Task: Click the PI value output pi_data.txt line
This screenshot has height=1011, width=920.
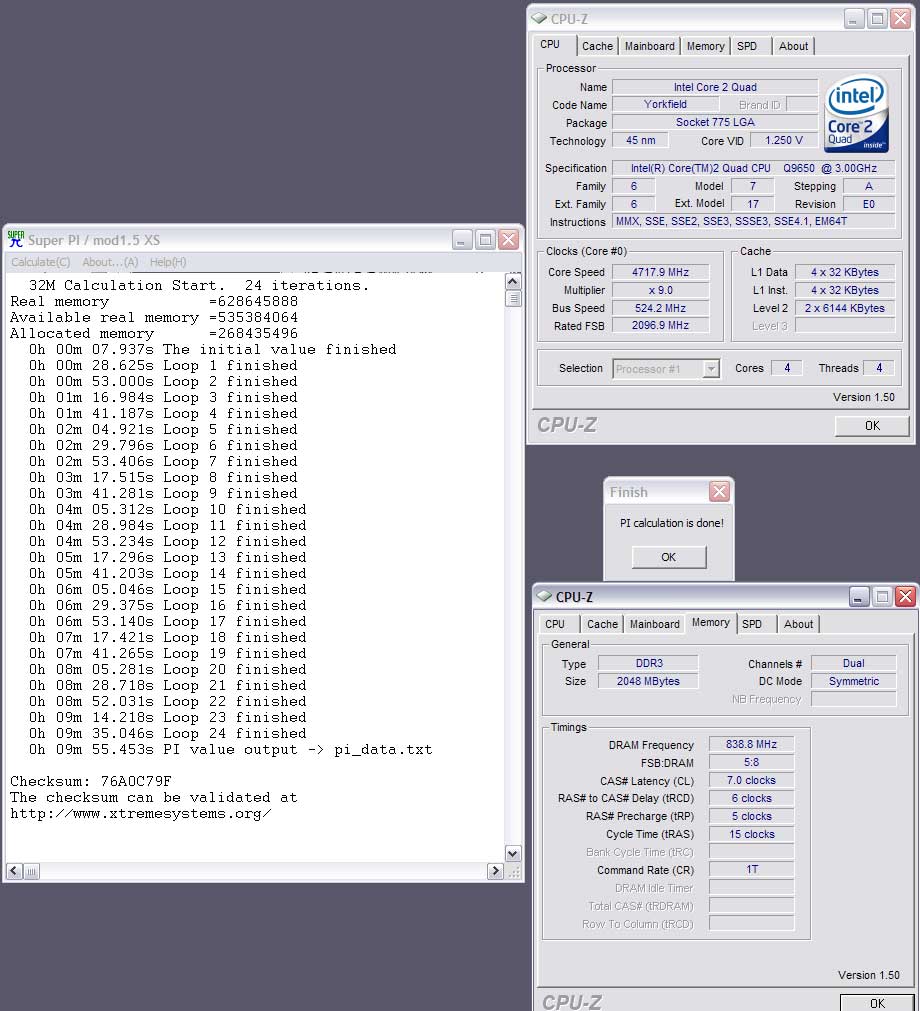Action: 230,750
